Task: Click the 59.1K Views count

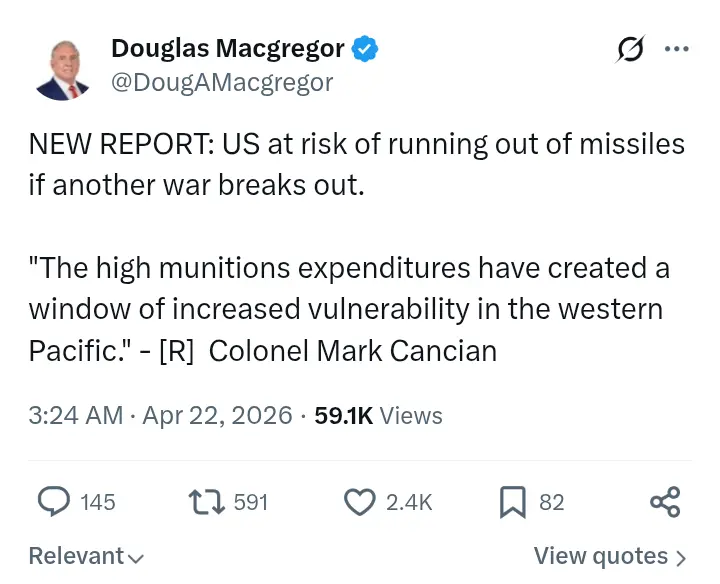Action: point(378,415)
